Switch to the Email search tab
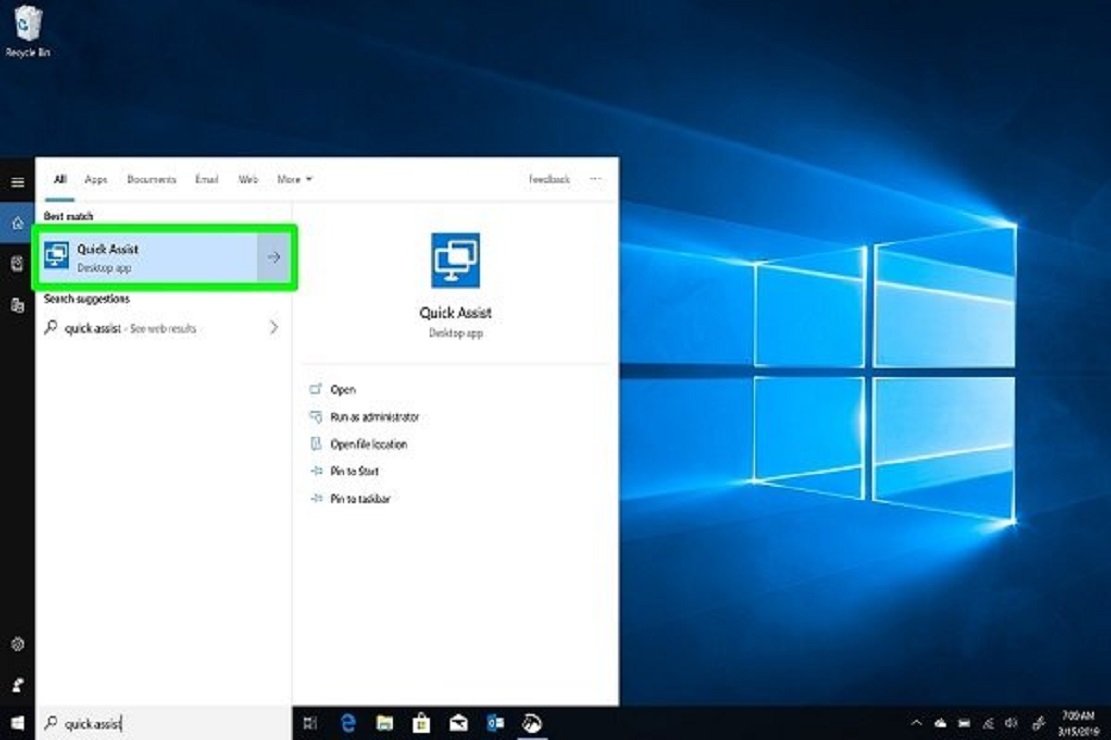Image resolution: width=1111 pixels, height=740 pixels. pyautogui.click(x=207, y=179)
